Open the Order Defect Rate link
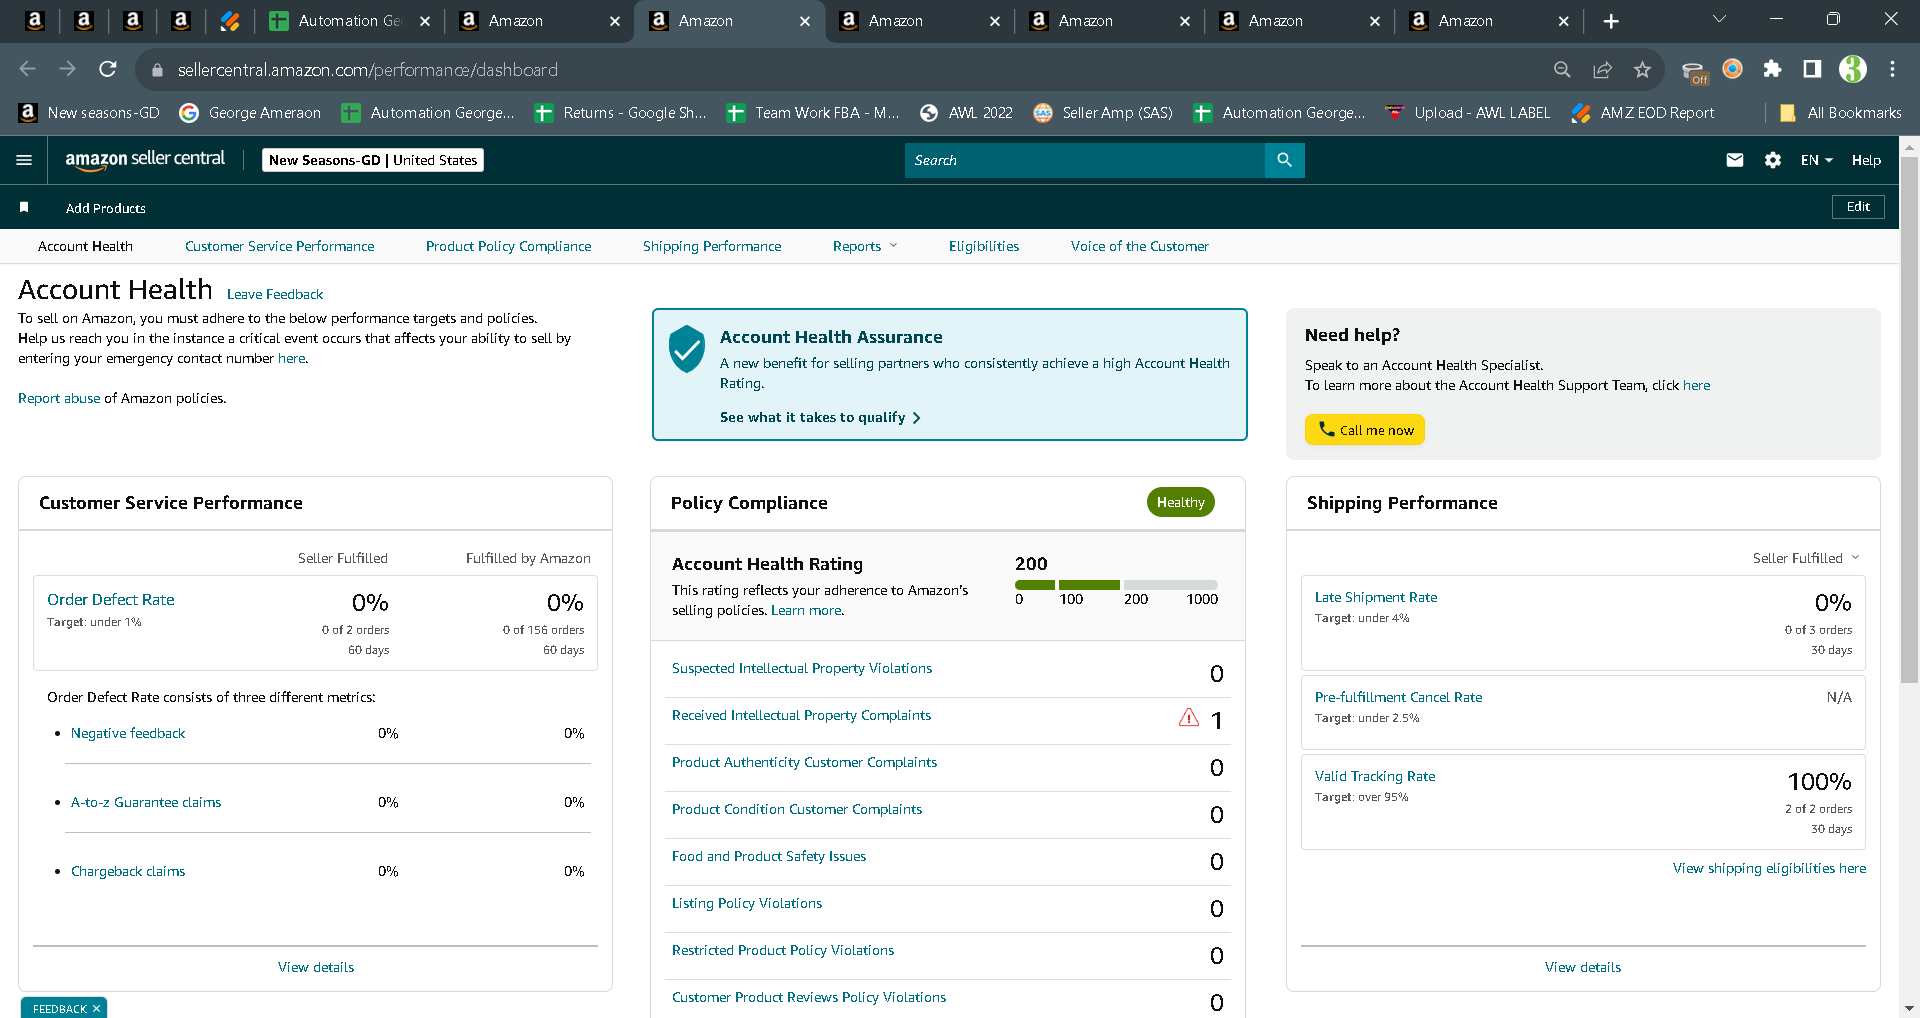 pyautogui.click(x=111, y=600)
